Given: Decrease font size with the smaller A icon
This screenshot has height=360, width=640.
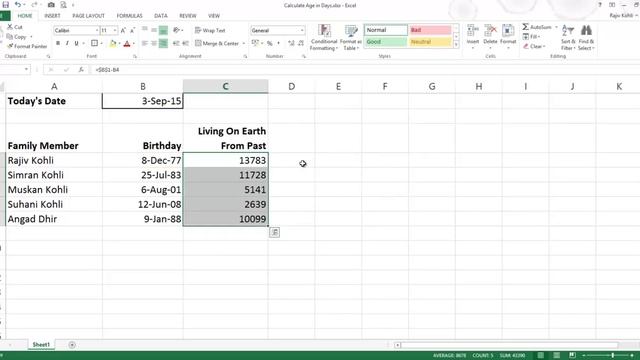Looking at the screenshot, I should click(132, 31).
